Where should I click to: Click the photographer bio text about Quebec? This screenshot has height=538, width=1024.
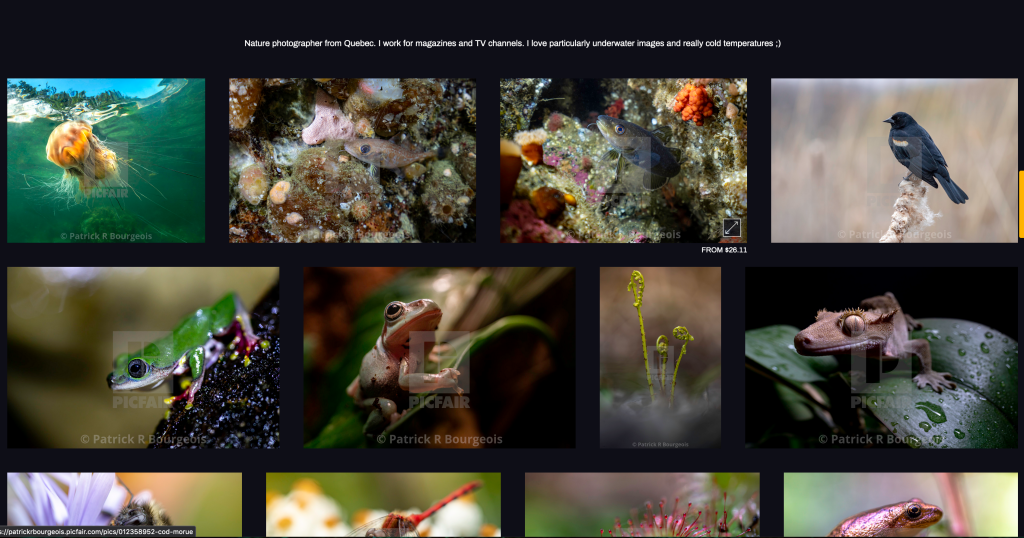click(512, 43)
